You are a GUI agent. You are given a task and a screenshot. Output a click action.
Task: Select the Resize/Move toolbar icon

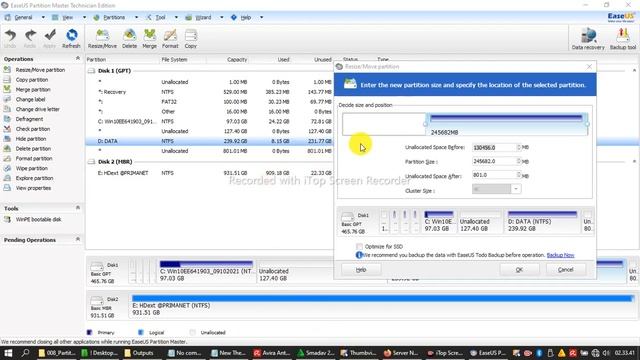coord(102,39)
